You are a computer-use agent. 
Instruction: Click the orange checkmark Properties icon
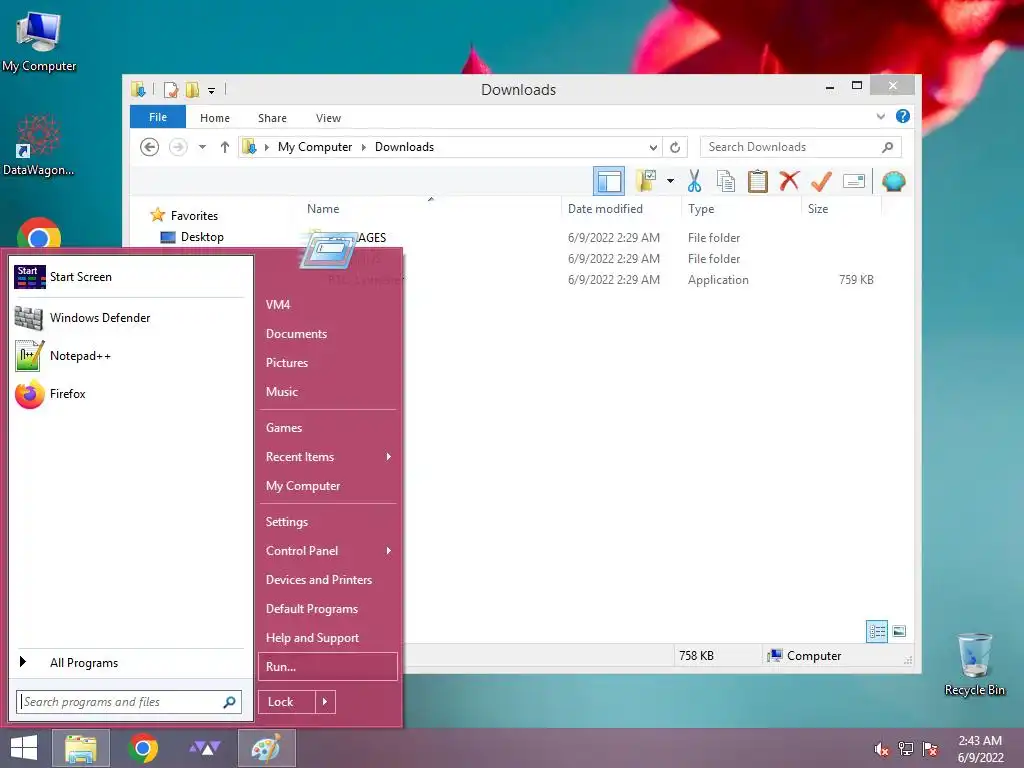[x=821, y=181]
